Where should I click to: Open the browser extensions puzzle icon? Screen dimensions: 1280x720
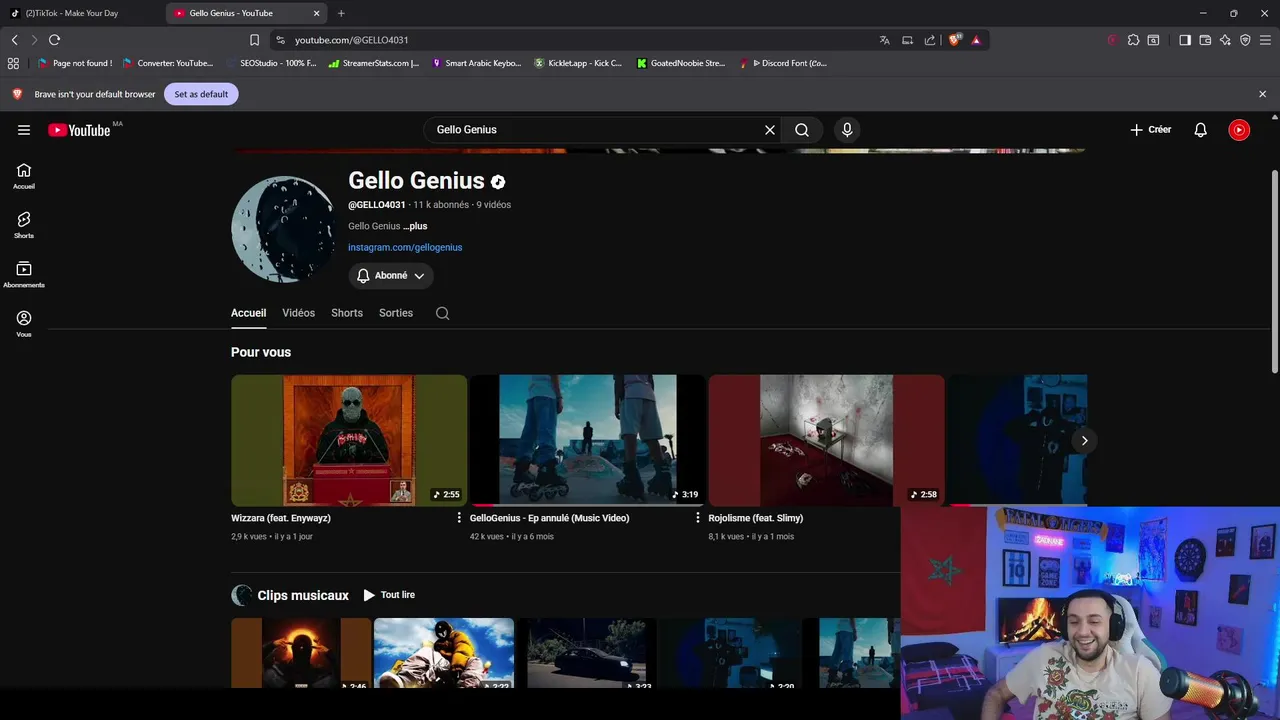(1133, 40)
